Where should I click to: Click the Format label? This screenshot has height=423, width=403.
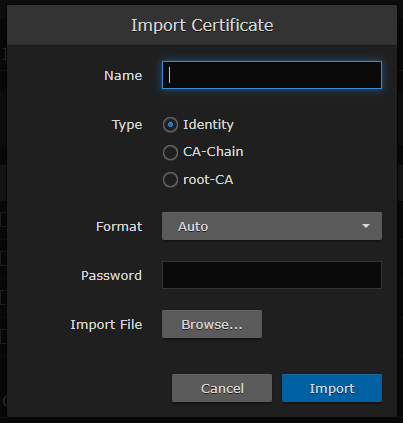tap(119, 227)
